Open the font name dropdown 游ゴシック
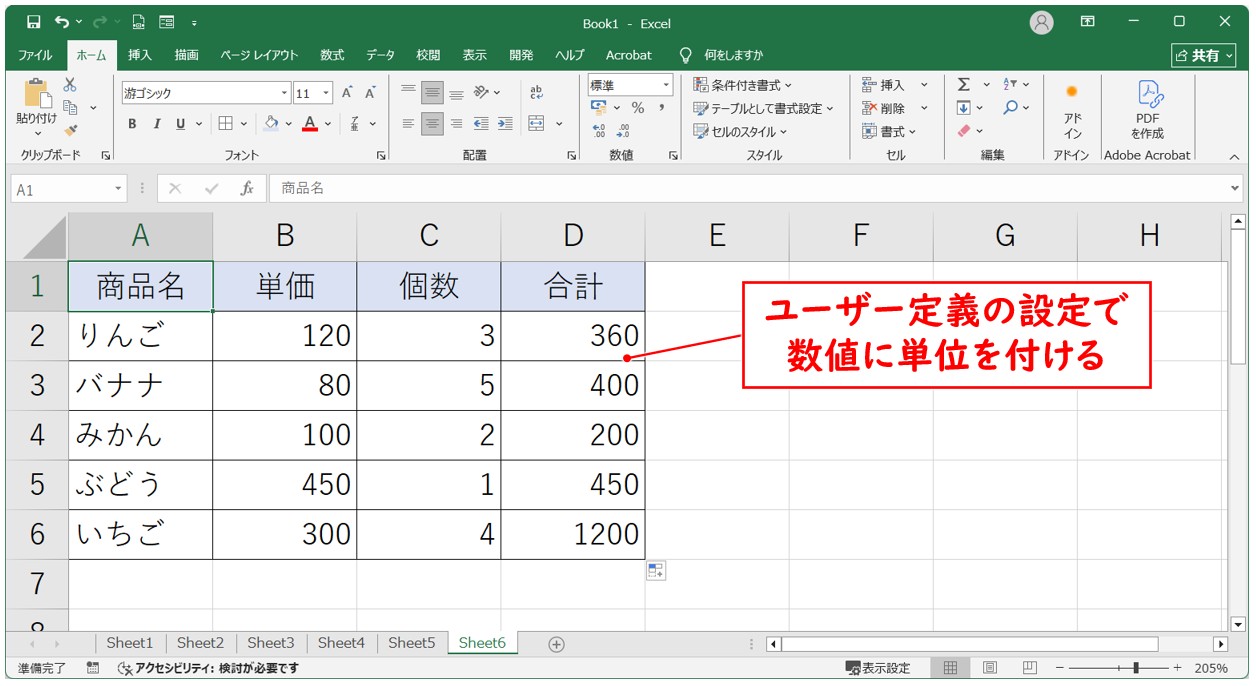The height and width of the screenshot is (686, 1256). (x=285, y=93)
